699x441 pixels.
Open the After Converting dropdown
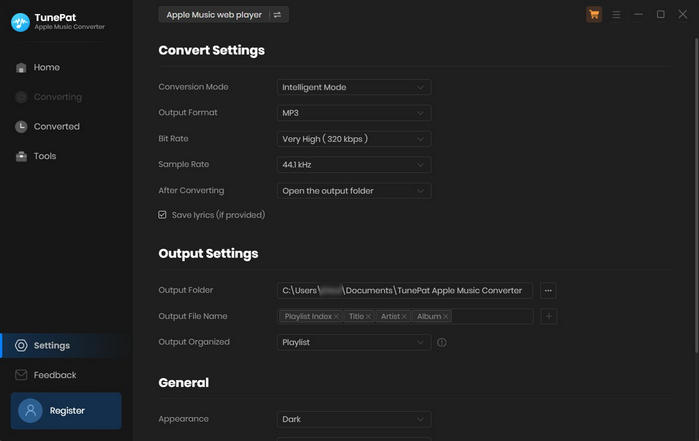point(354,191)
